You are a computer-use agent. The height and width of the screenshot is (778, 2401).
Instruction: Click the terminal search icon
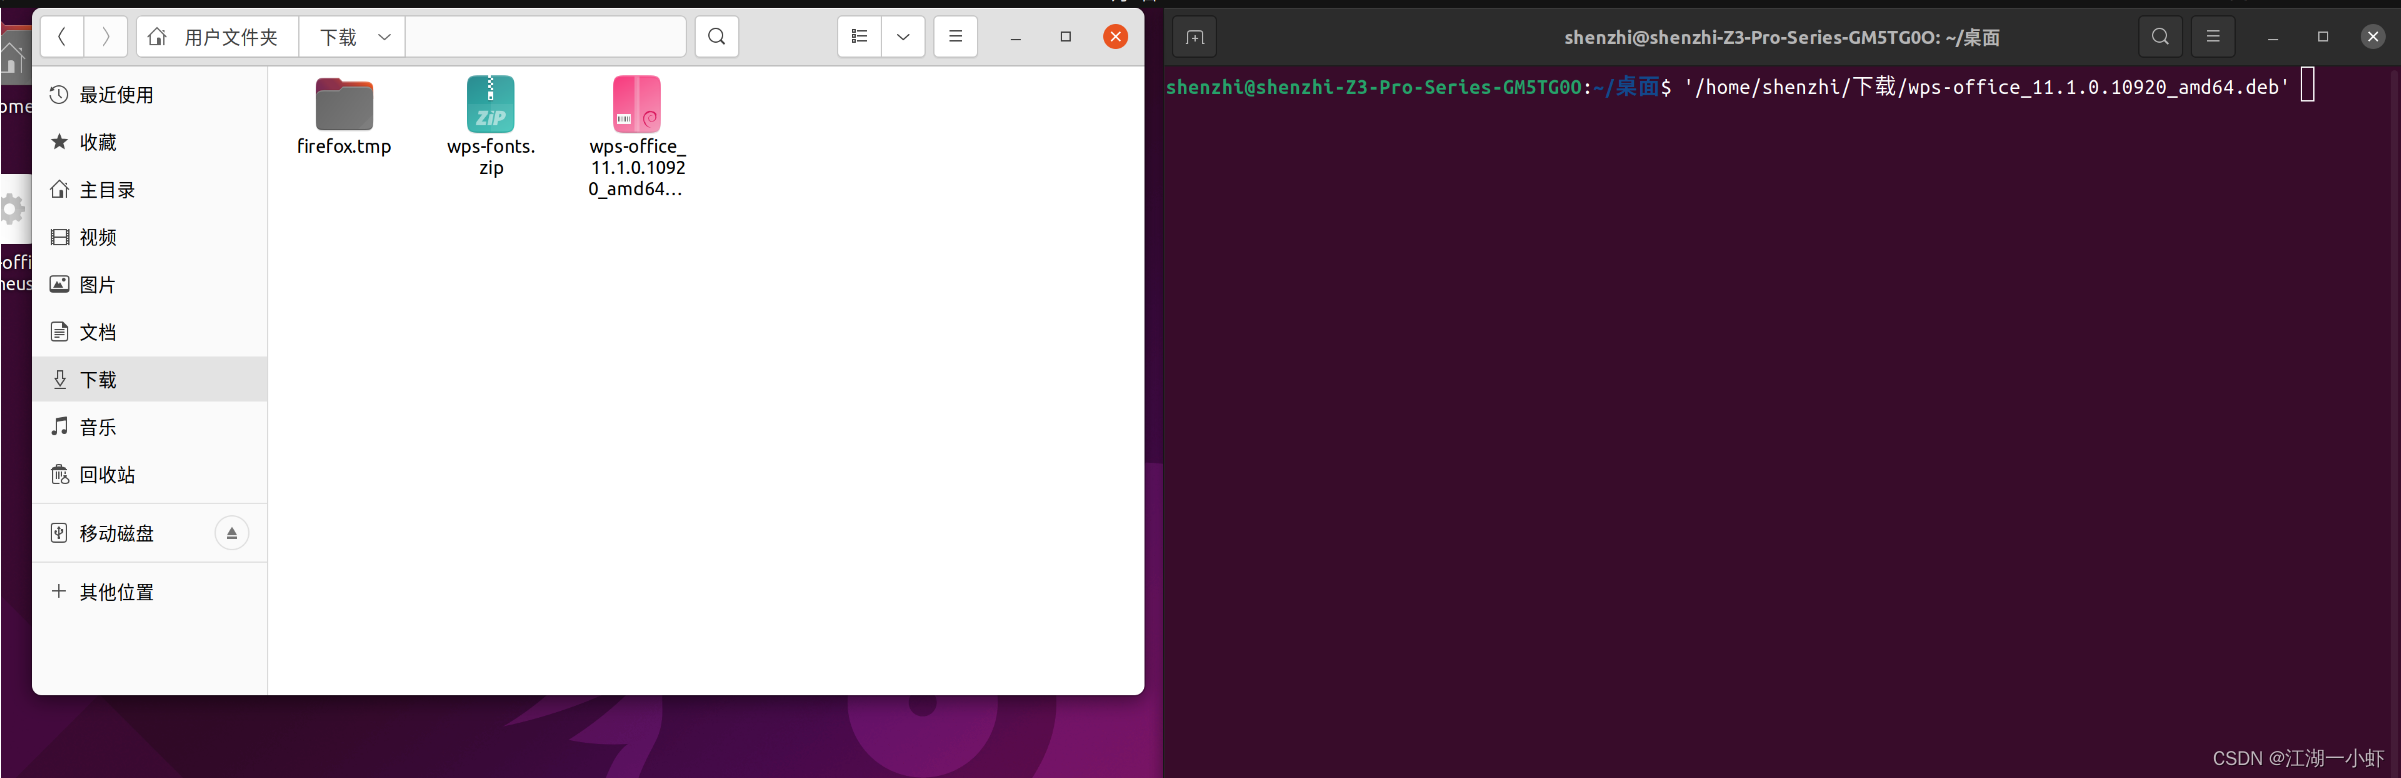2160,37
